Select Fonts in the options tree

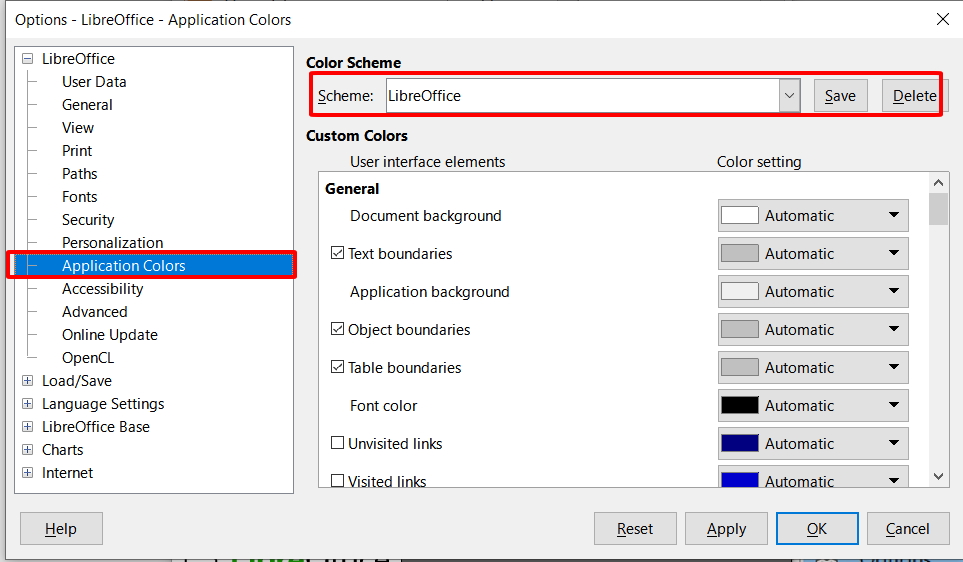(x=79, y=197)
